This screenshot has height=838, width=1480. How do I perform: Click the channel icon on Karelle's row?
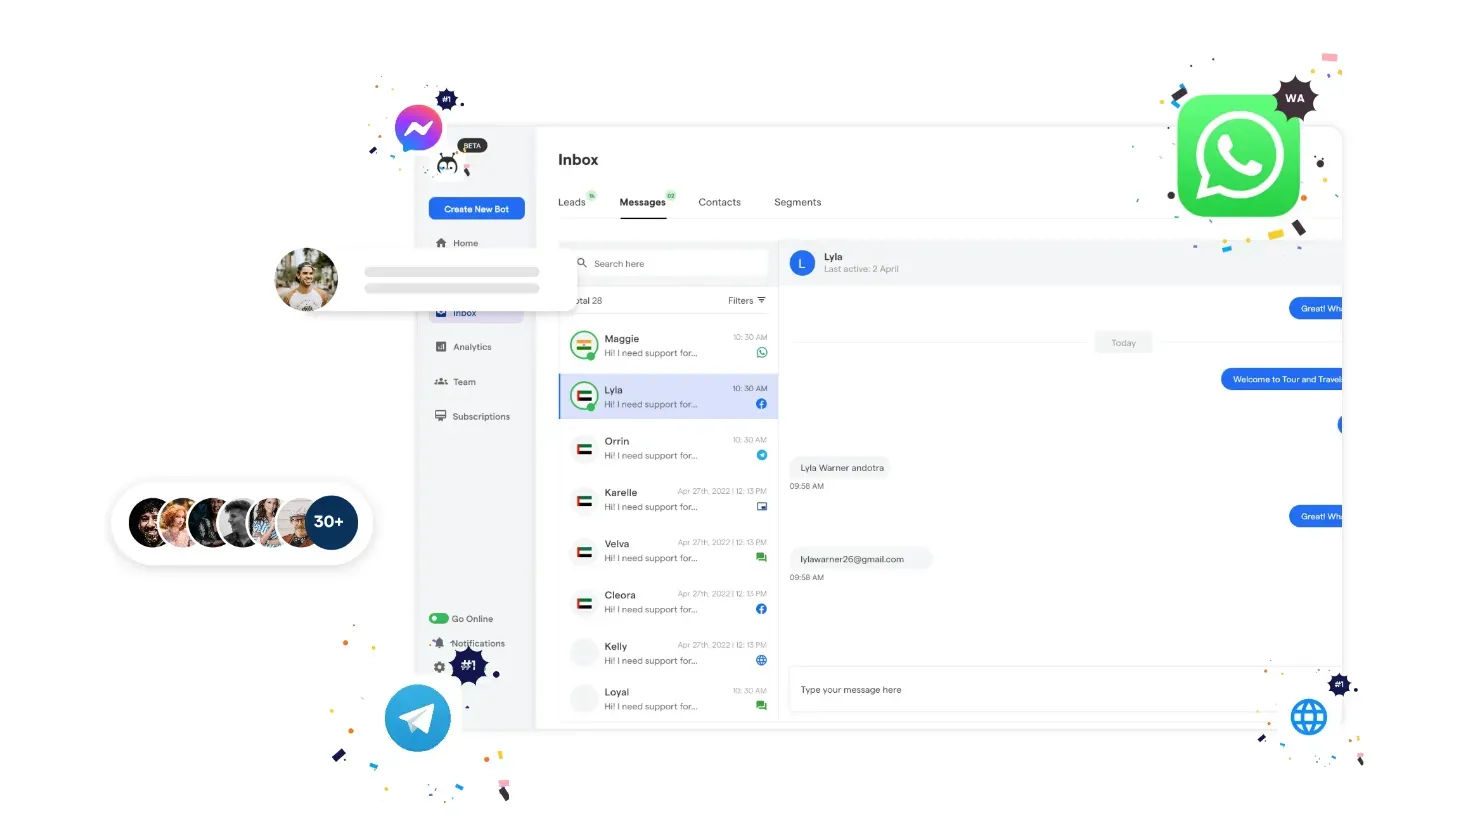[x=762, y=506]
